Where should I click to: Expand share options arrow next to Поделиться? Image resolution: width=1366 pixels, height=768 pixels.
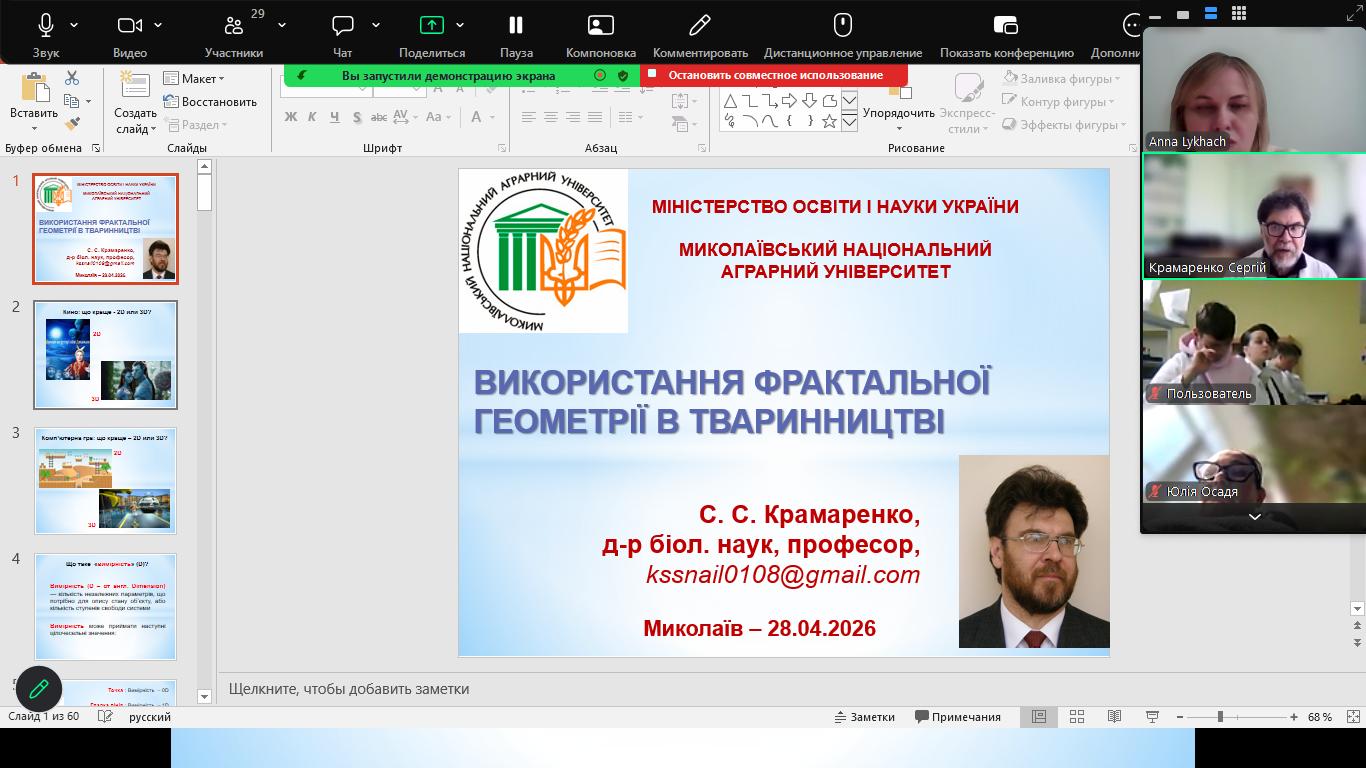460,25
